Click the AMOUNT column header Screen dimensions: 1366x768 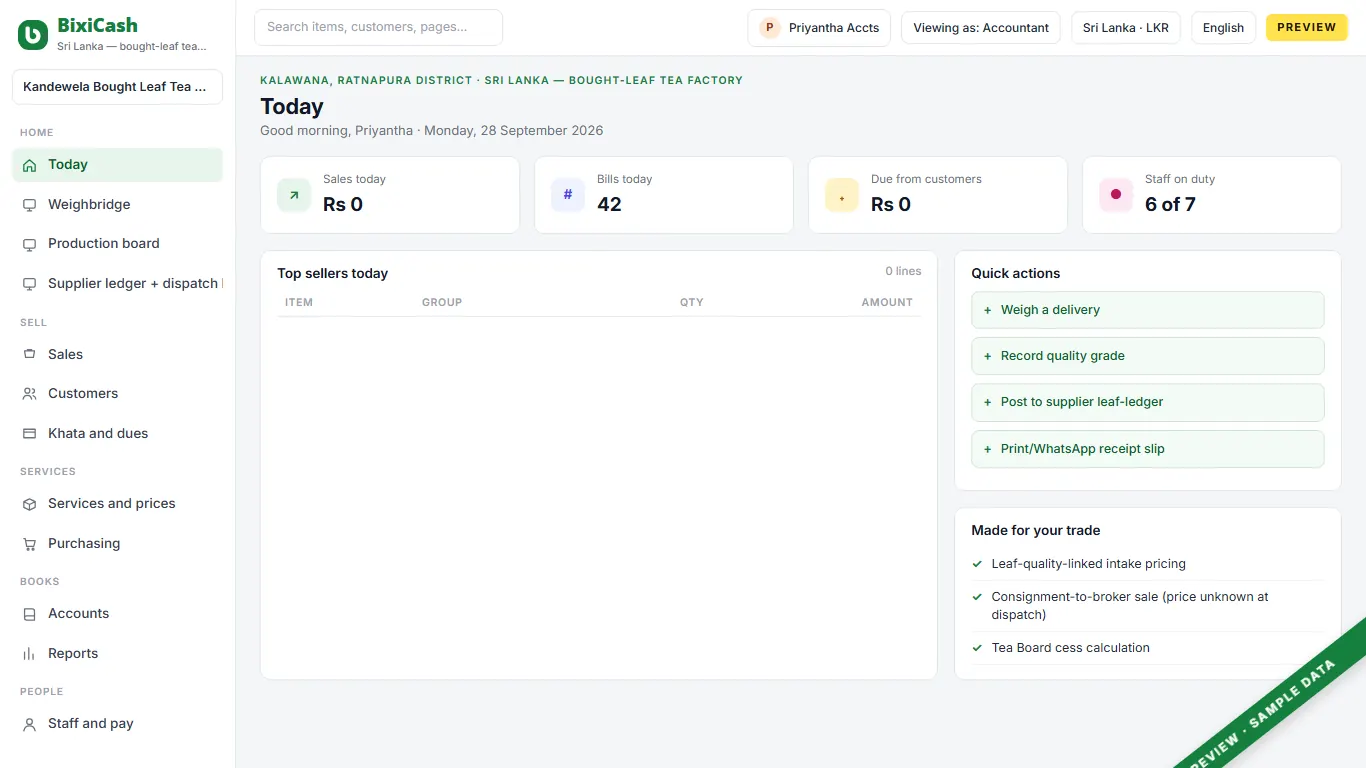click(887, 302)
